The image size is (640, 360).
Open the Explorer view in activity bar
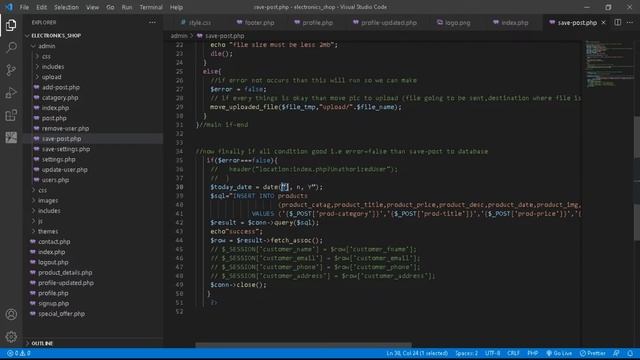tap(11, 25)
